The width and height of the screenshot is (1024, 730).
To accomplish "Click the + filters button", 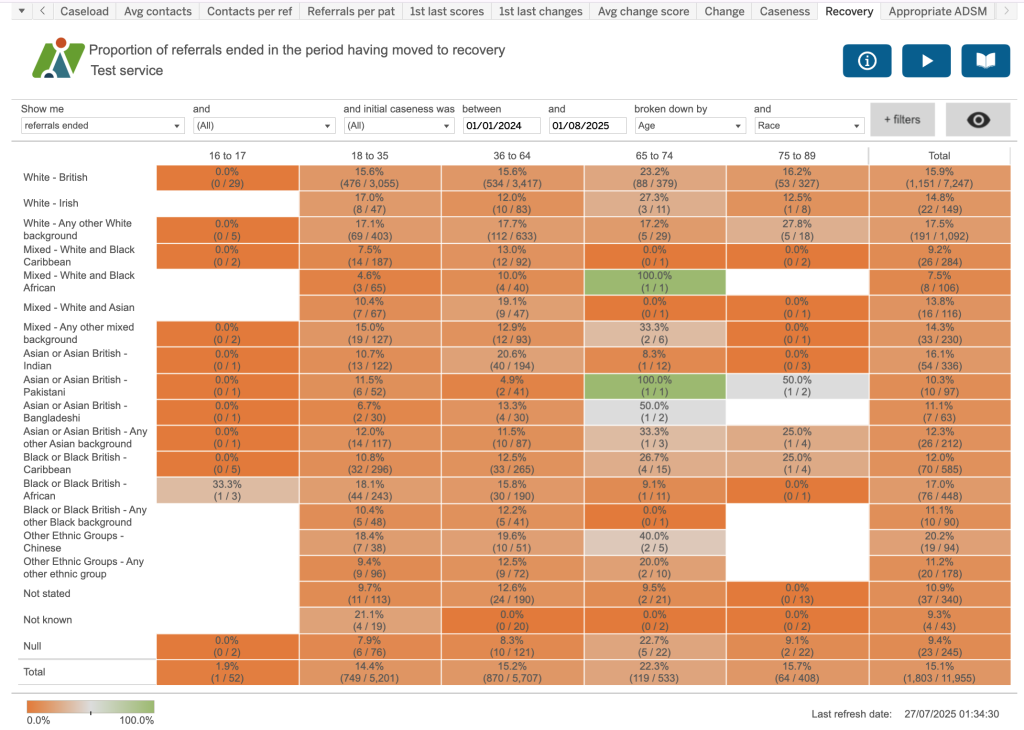I will [x=901, y=120].
